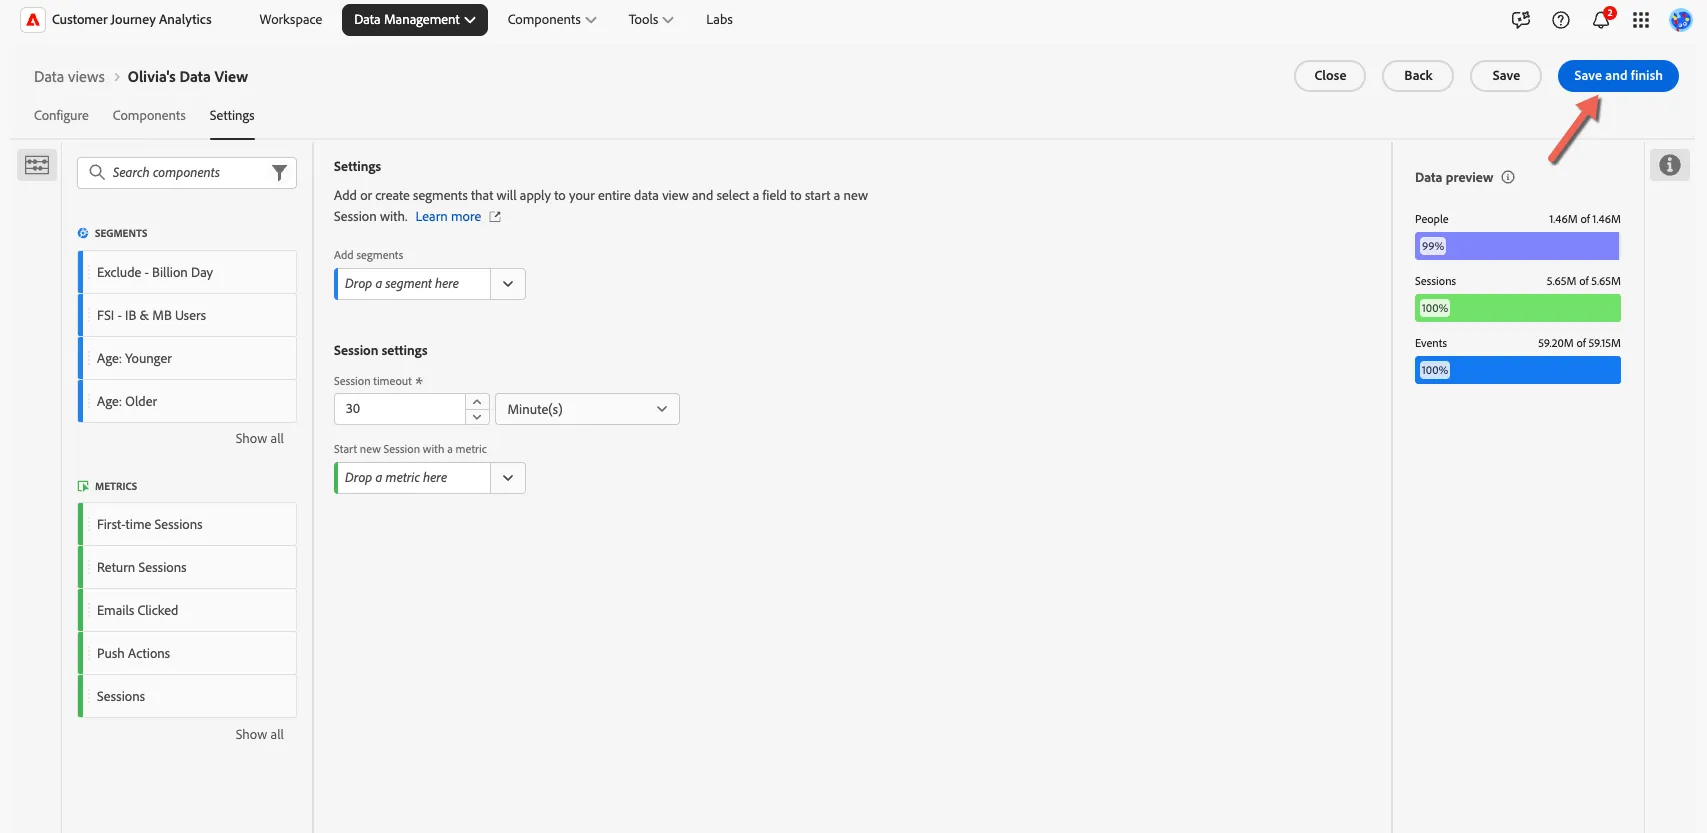
Task: Open the help question mark icon
Action: click(x=1561, y=20)
